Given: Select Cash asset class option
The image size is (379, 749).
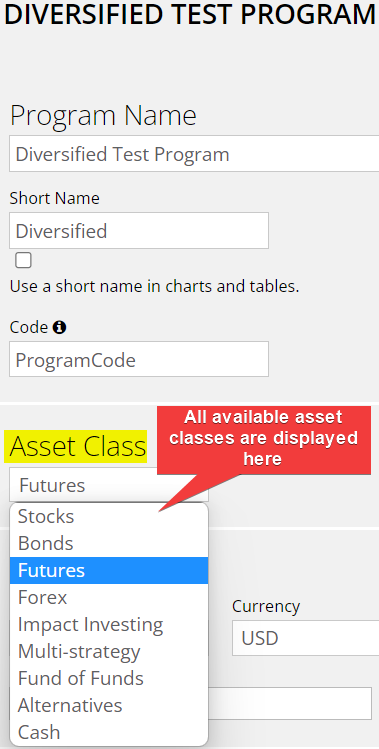Looking at the screenshot, I should [x=109, y=732].
